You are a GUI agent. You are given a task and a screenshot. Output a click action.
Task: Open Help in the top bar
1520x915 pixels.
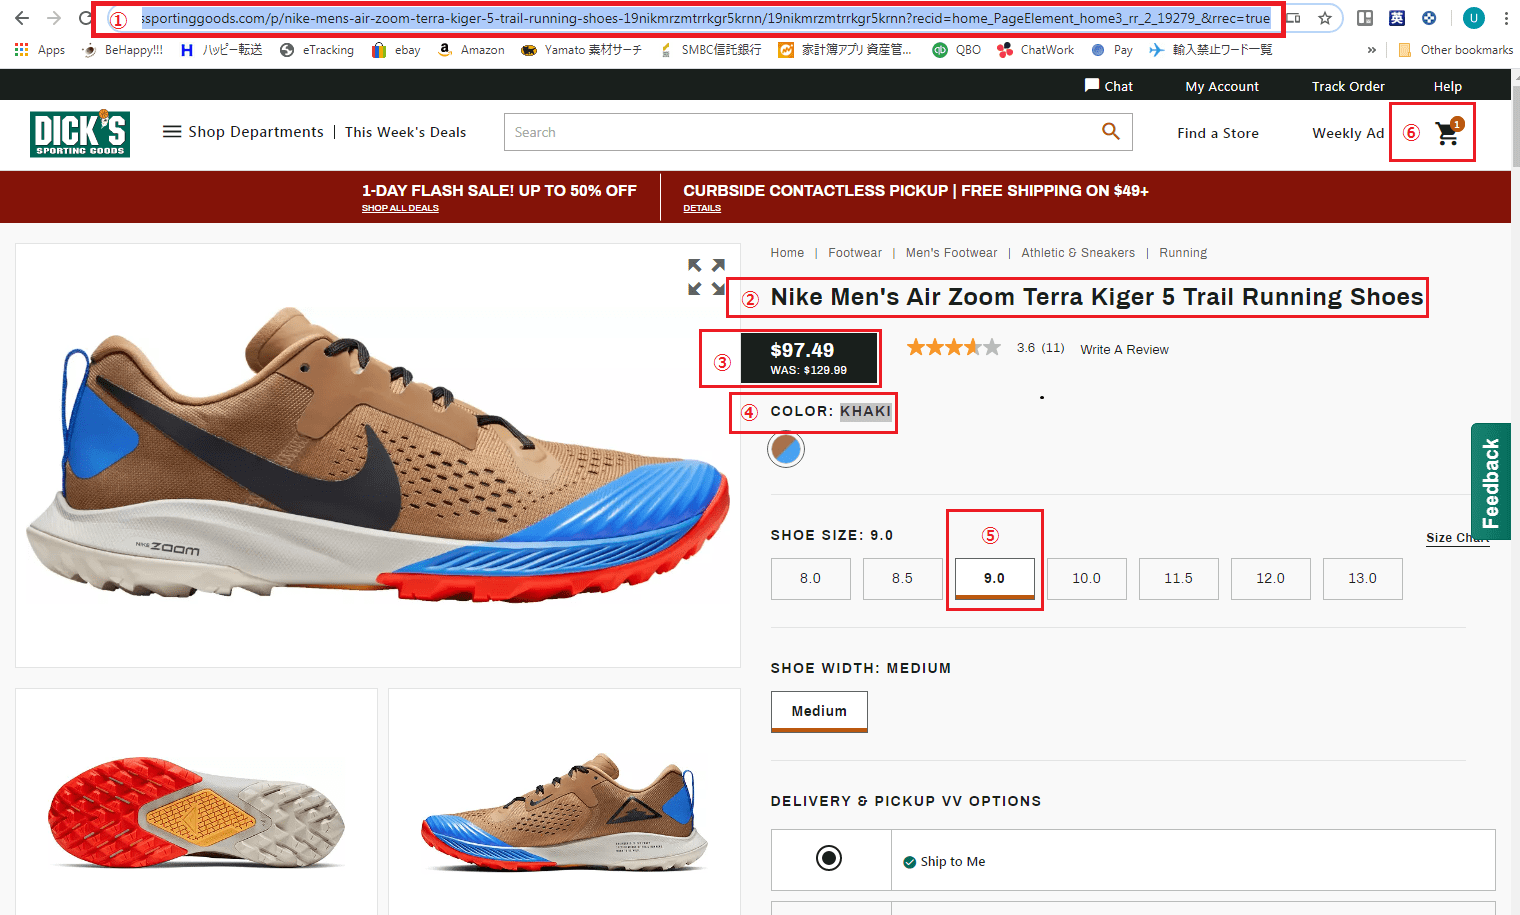(x=1447, y=86)
